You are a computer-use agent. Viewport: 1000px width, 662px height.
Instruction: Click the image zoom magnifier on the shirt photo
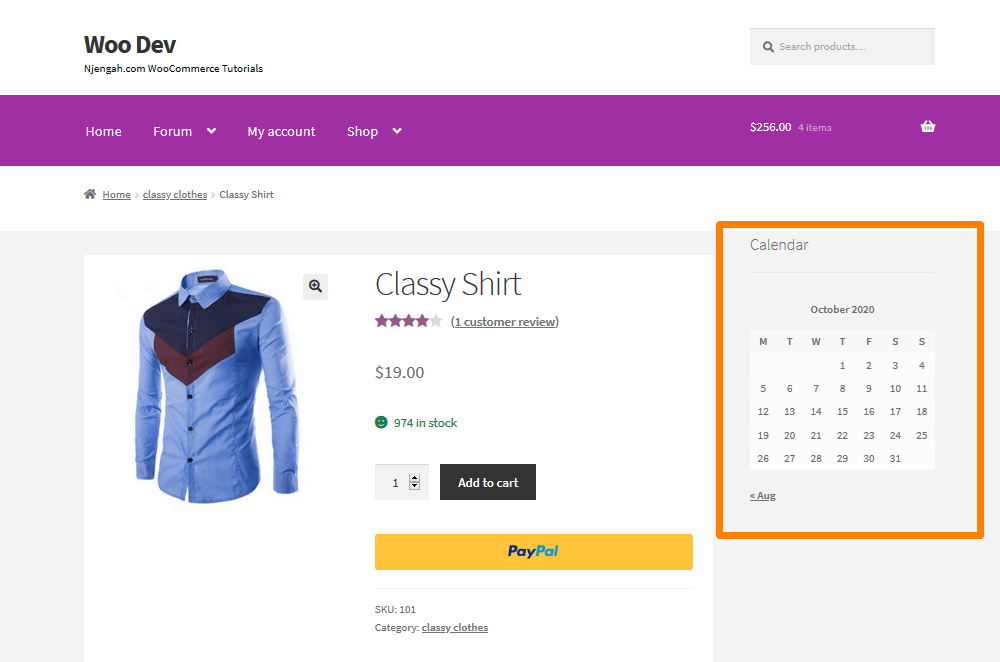point(315,287)
